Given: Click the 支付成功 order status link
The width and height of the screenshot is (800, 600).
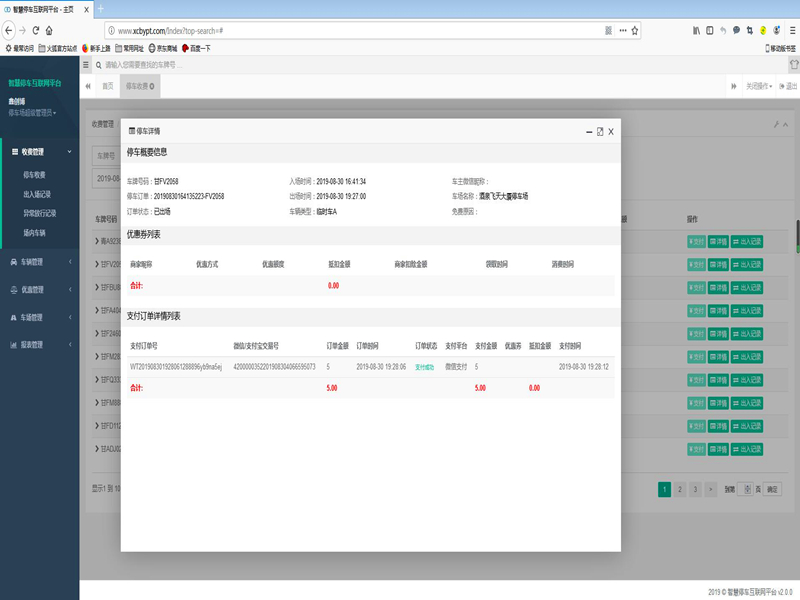Looking at the screenshot, I should [x=424, y=367].
